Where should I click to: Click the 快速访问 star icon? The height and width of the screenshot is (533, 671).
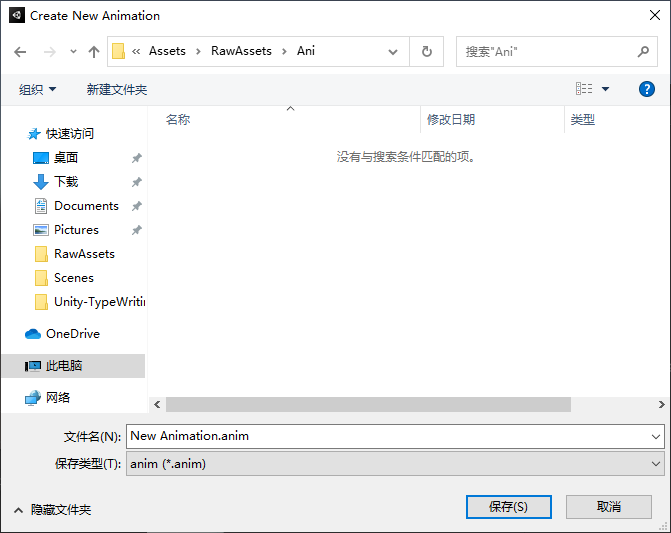[34, 134]
